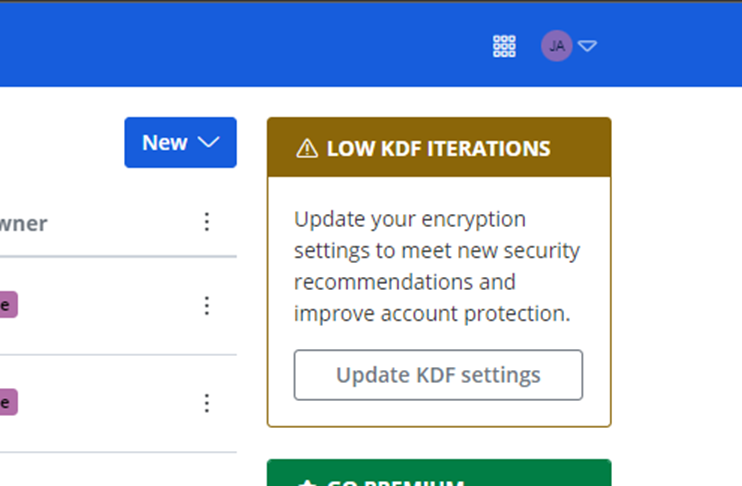This screenshot has height=486, width=742.
Task: Click the warning triangle in KDF banner
Action: 307,149
